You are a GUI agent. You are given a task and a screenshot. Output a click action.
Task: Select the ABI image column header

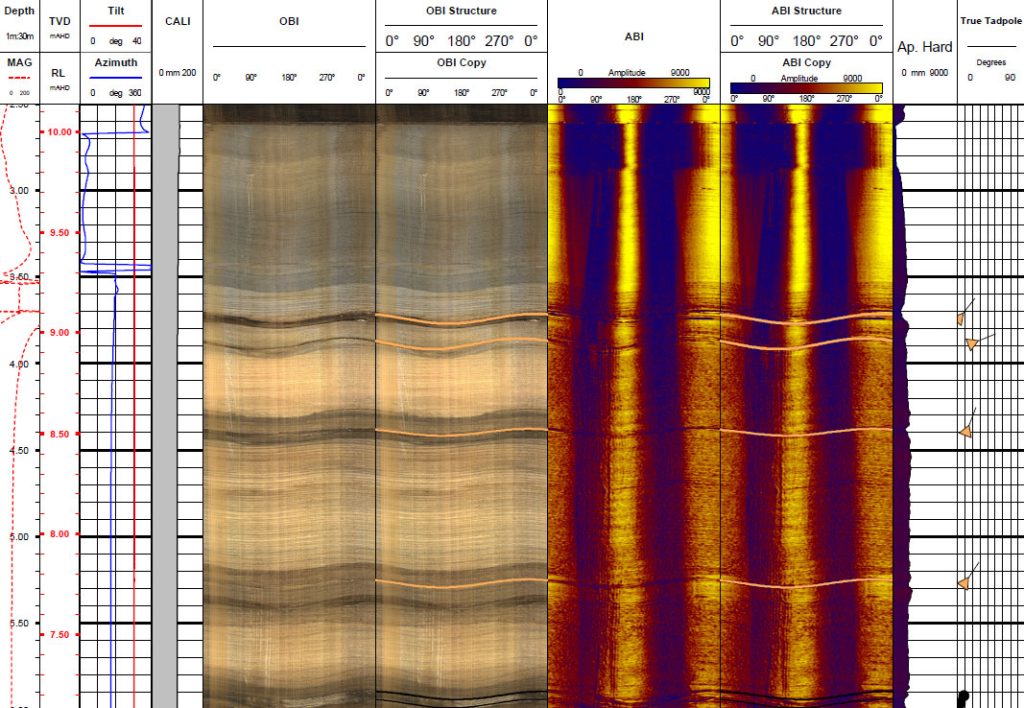pos(633,37)
